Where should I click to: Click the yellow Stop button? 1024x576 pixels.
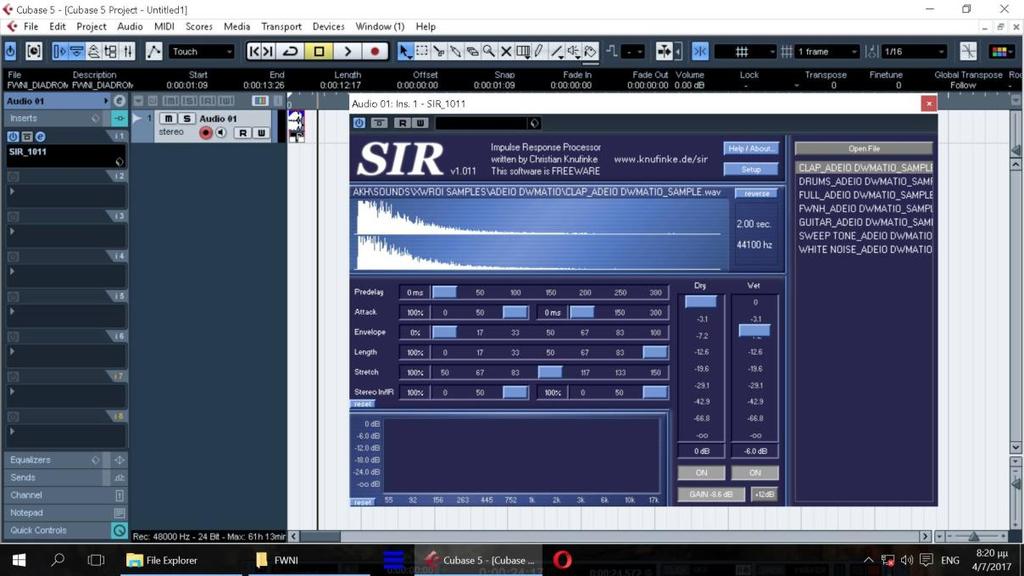coord(319,52)
